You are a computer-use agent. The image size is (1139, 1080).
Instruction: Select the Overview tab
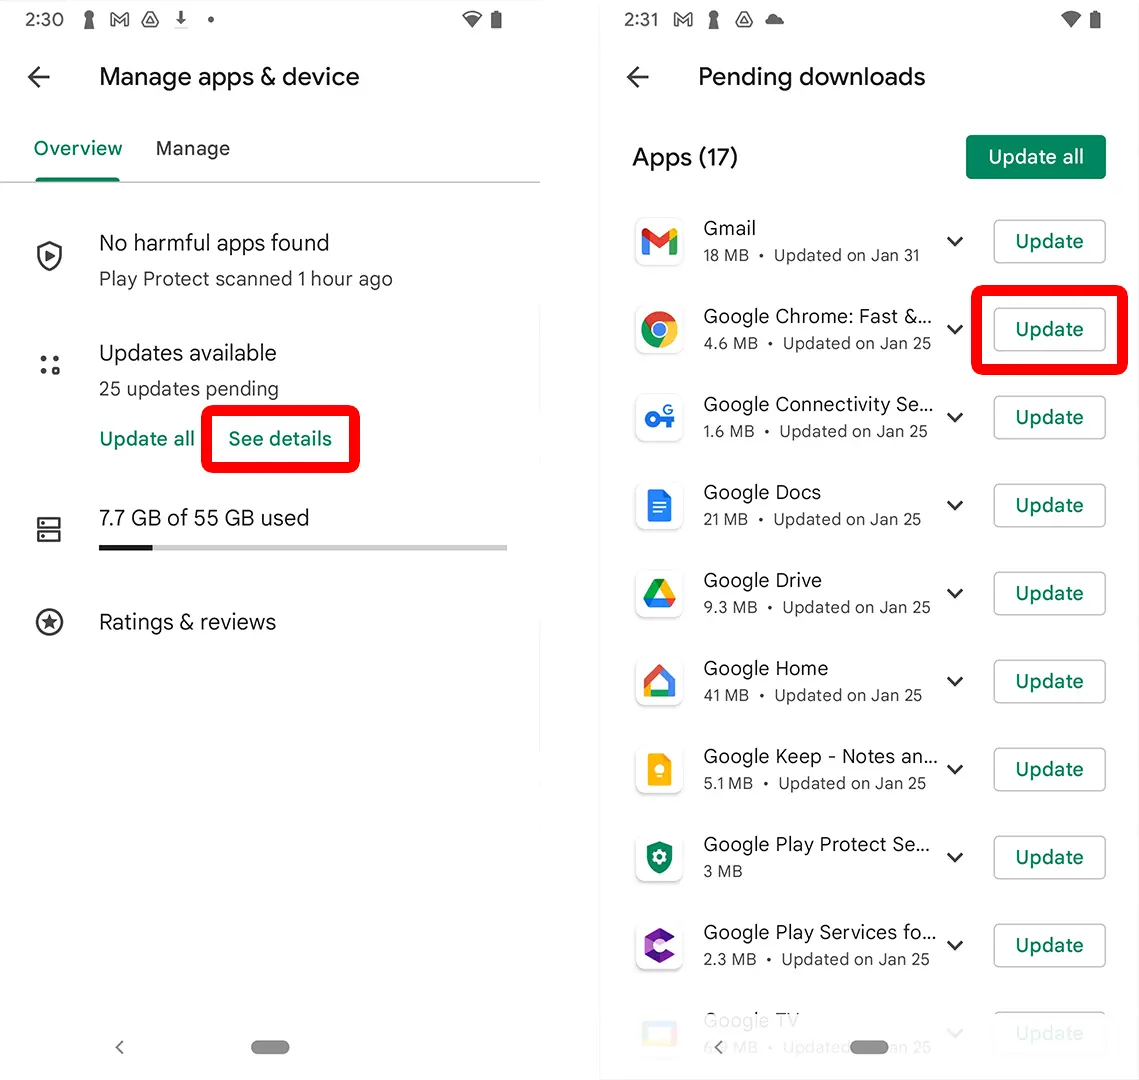click(x=78, y=149)
